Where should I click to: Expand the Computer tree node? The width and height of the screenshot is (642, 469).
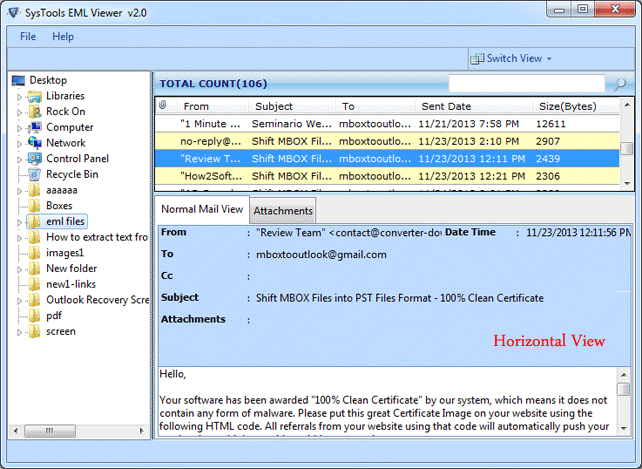click(x=19, y=128)
